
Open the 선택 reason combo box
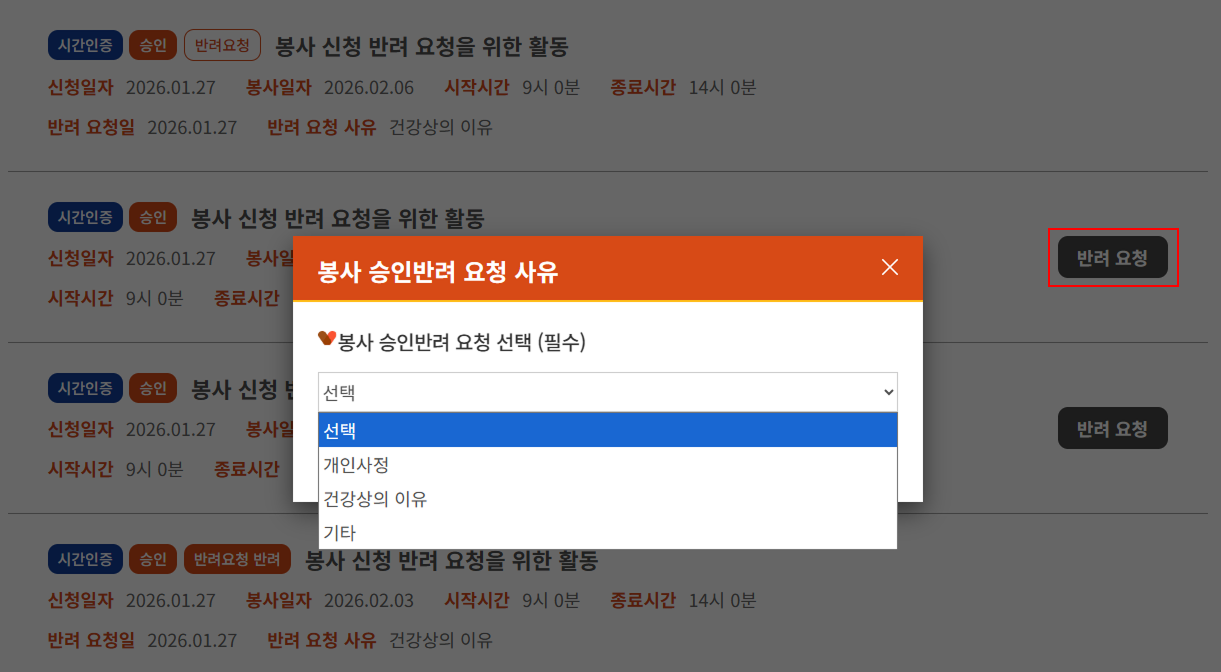click(x=607, y=393)
